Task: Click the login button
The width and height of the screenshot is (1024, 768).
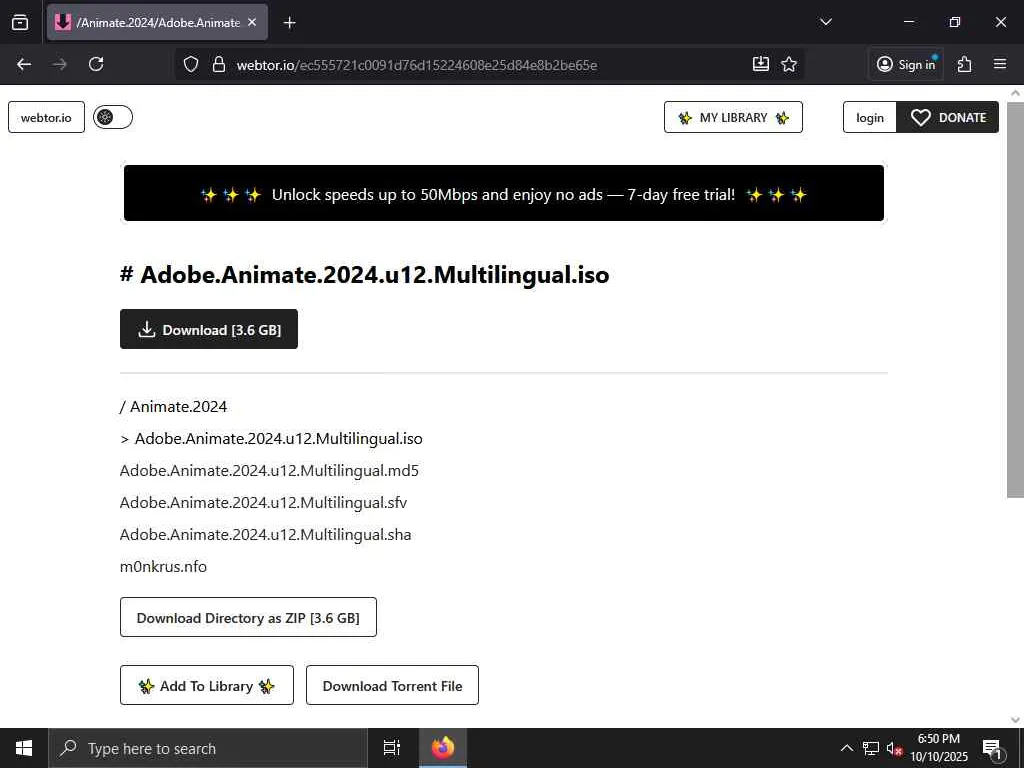Action: click(870, 118)
